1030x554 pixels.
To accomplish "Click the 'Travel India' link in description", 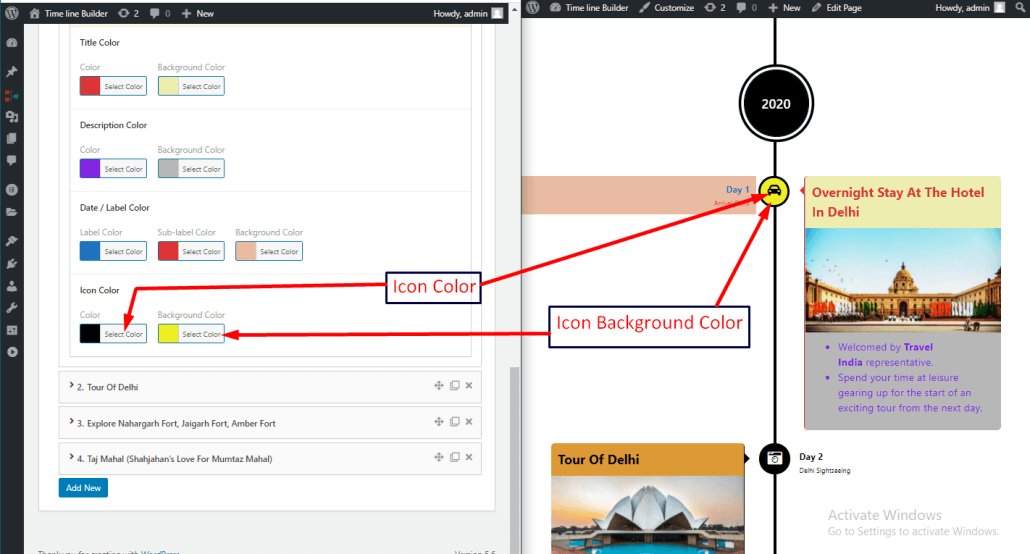I will pyautogui.click(x=918, y=347).
